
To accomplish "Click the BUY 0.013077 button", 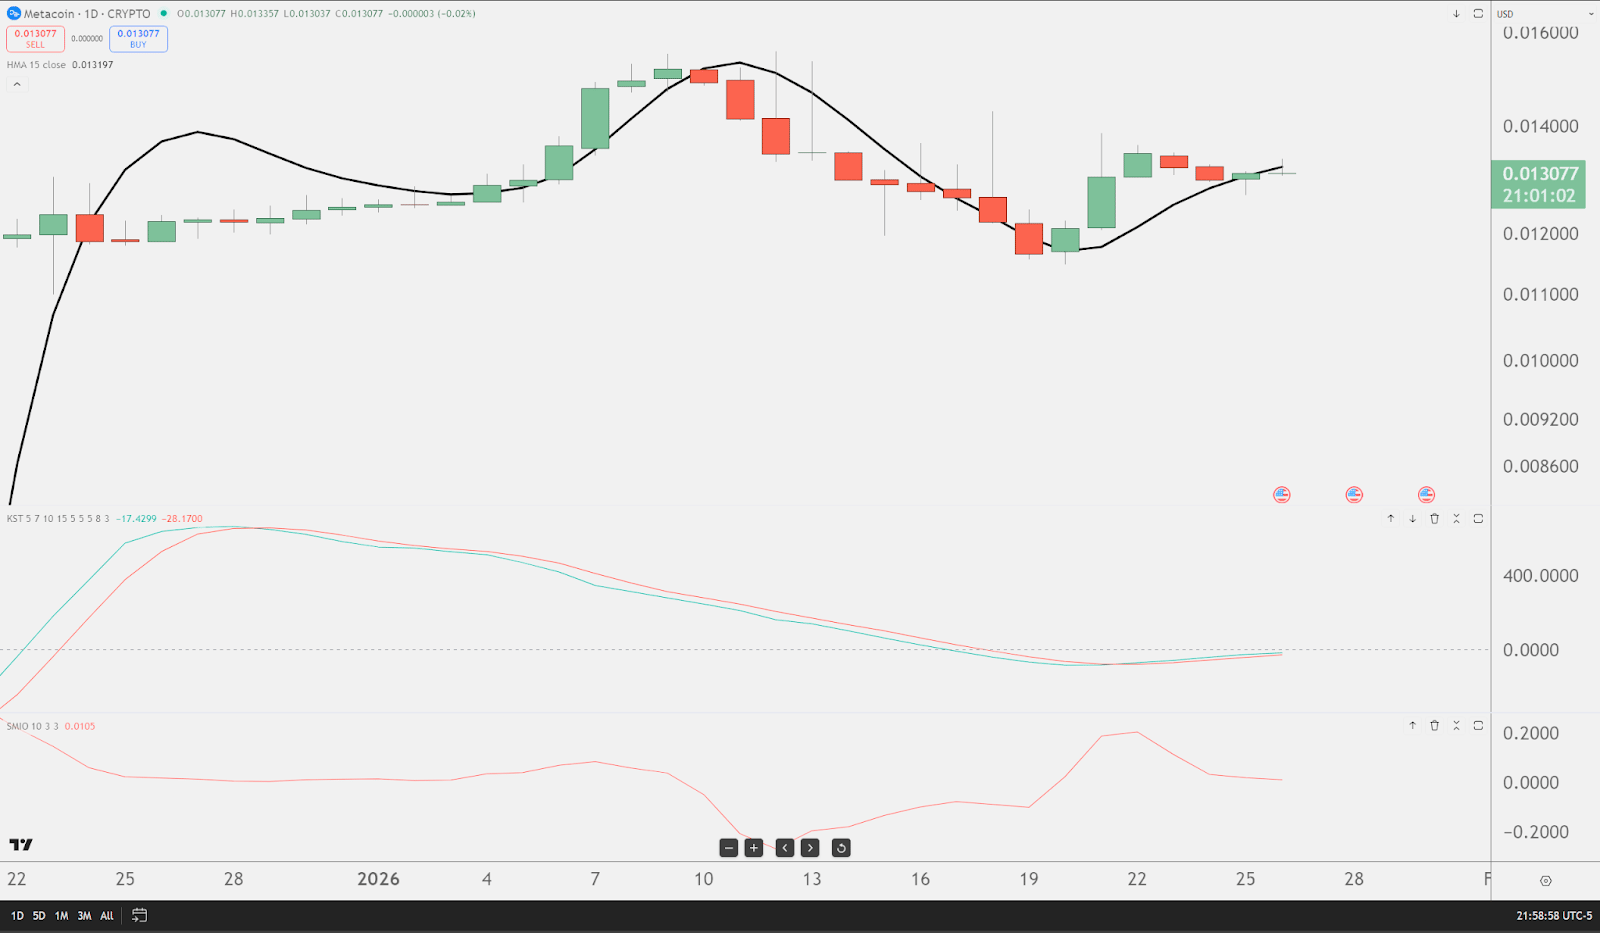I will point(138,39).
